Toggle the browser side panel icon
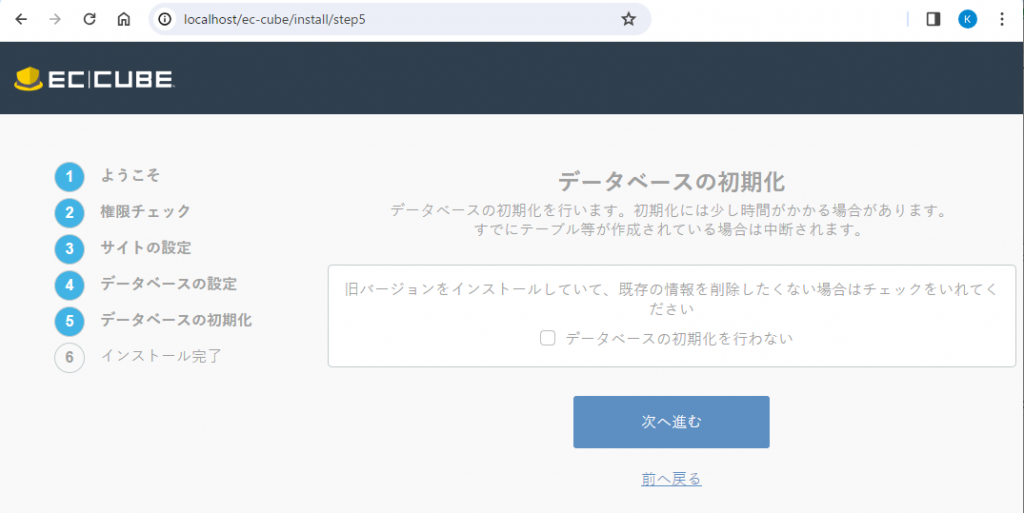Screen dimensions: 1024x513 point(933,19)
